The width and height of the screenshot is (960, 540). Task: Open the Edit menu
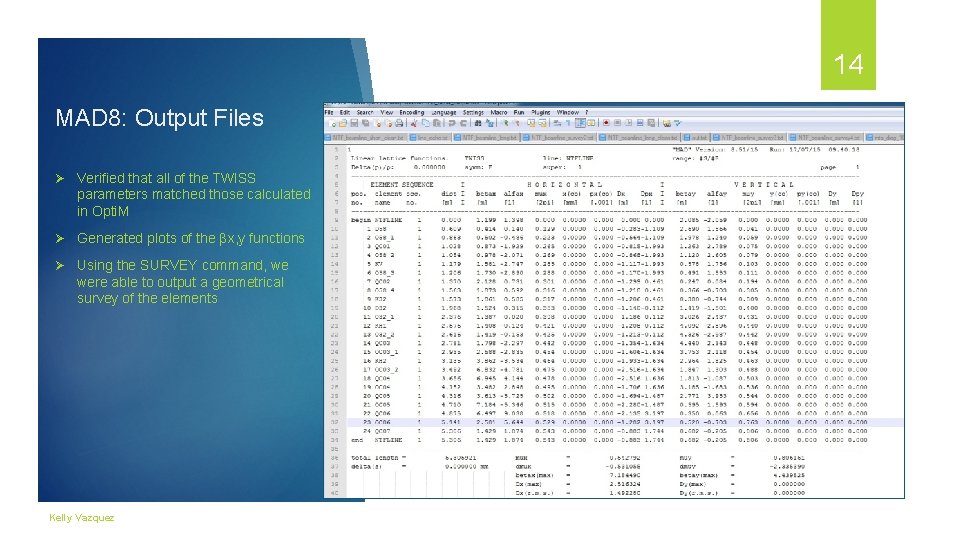(x=345, y=113)
